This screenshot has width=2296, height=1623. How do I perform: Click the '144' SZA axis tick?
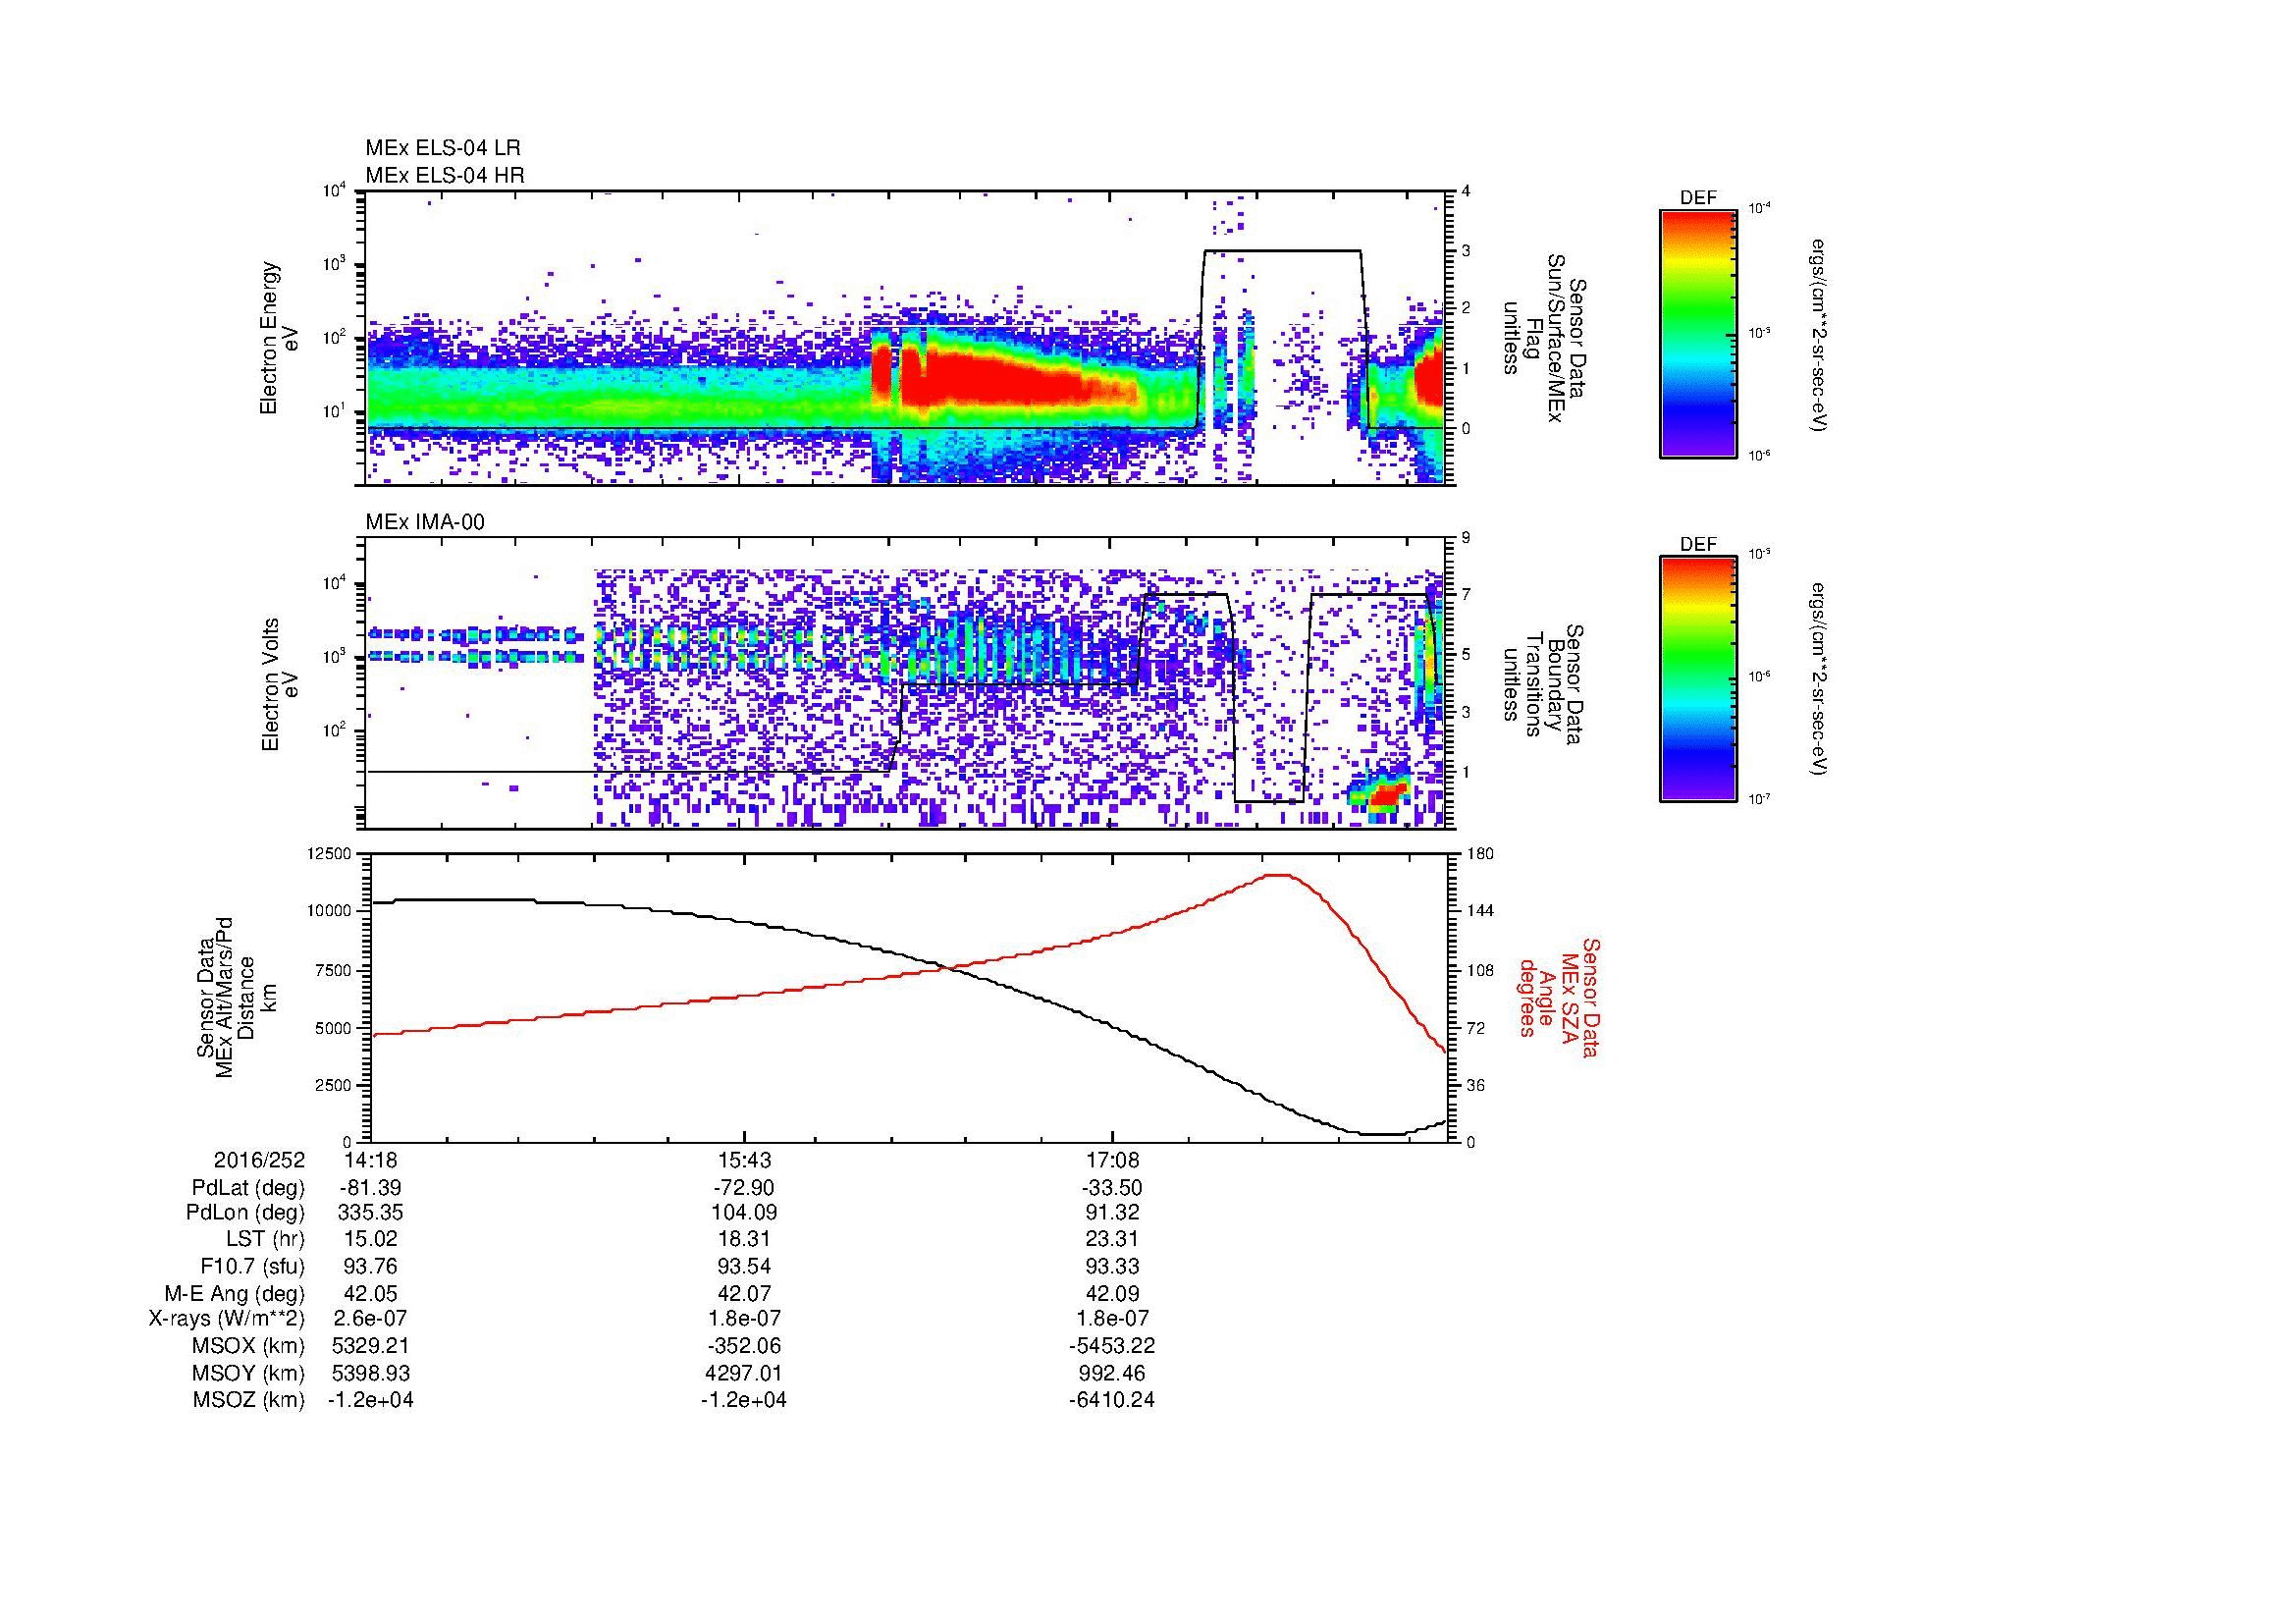point(1480,911)
